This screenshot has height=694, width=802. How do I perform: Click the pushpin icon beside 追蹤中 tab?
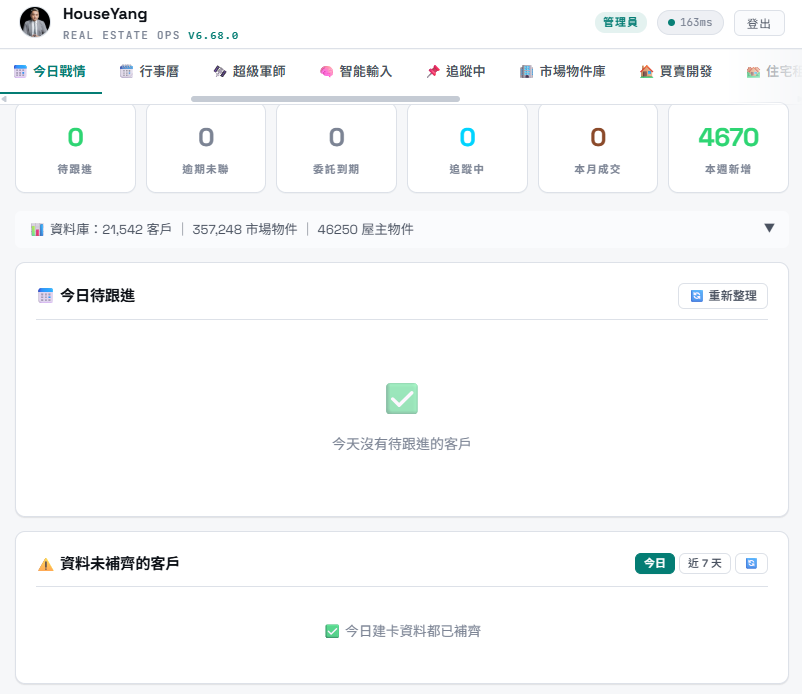pyautogui.click(x=433, y=72)
